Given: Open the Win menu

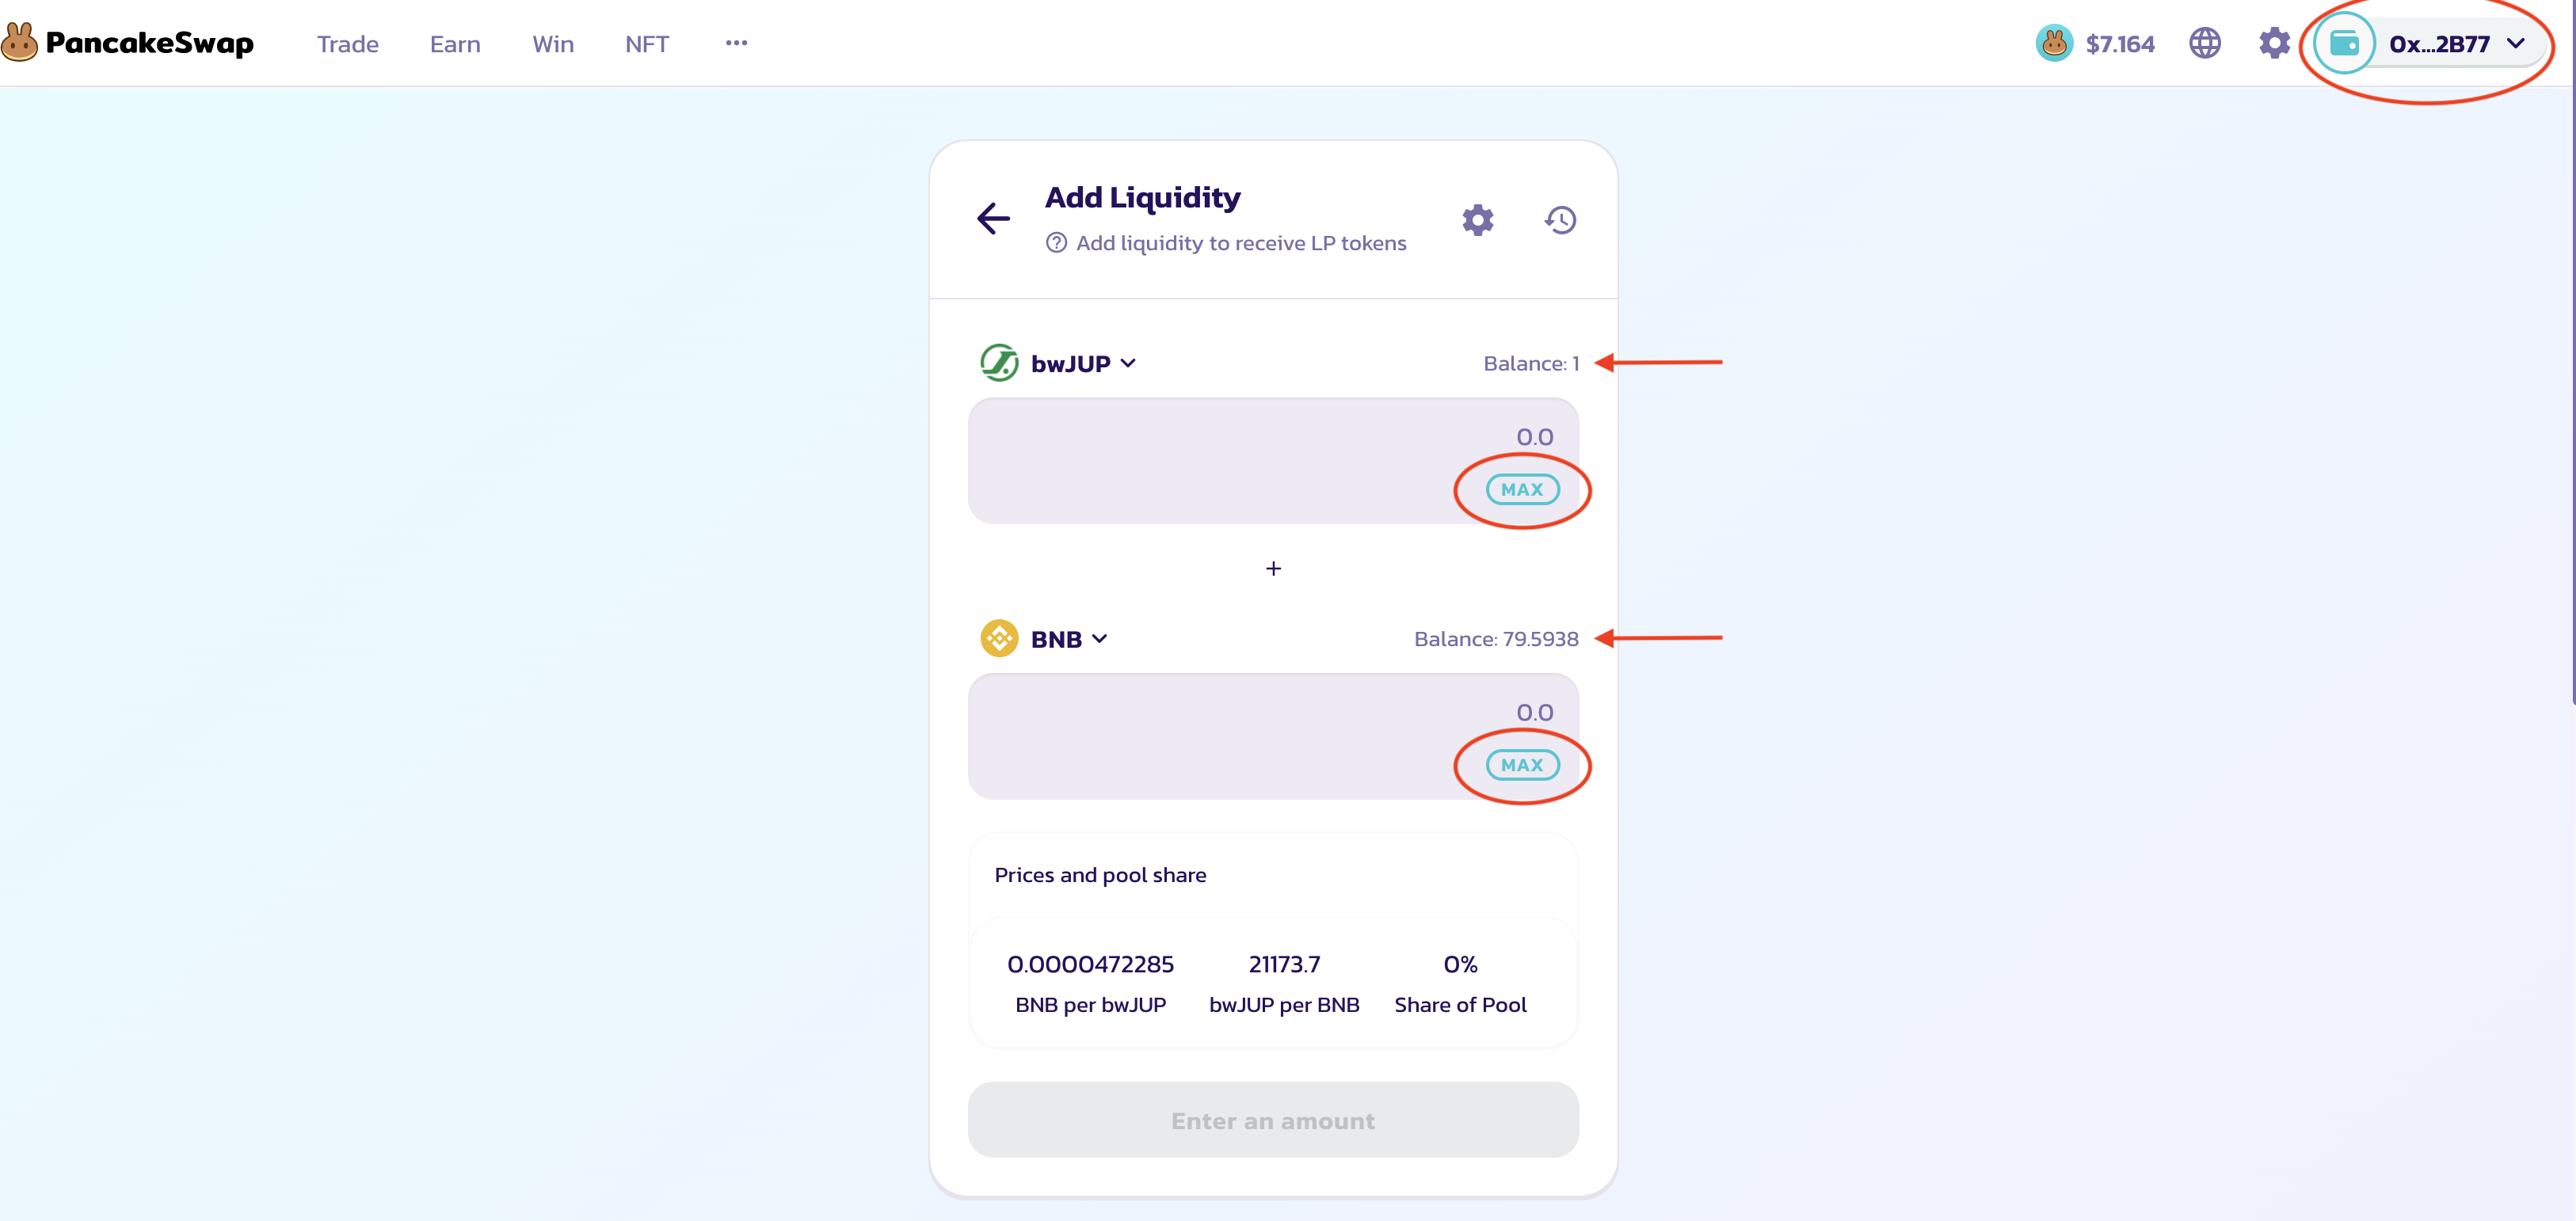Looking at the screenshot, I should tap(552, 44).
